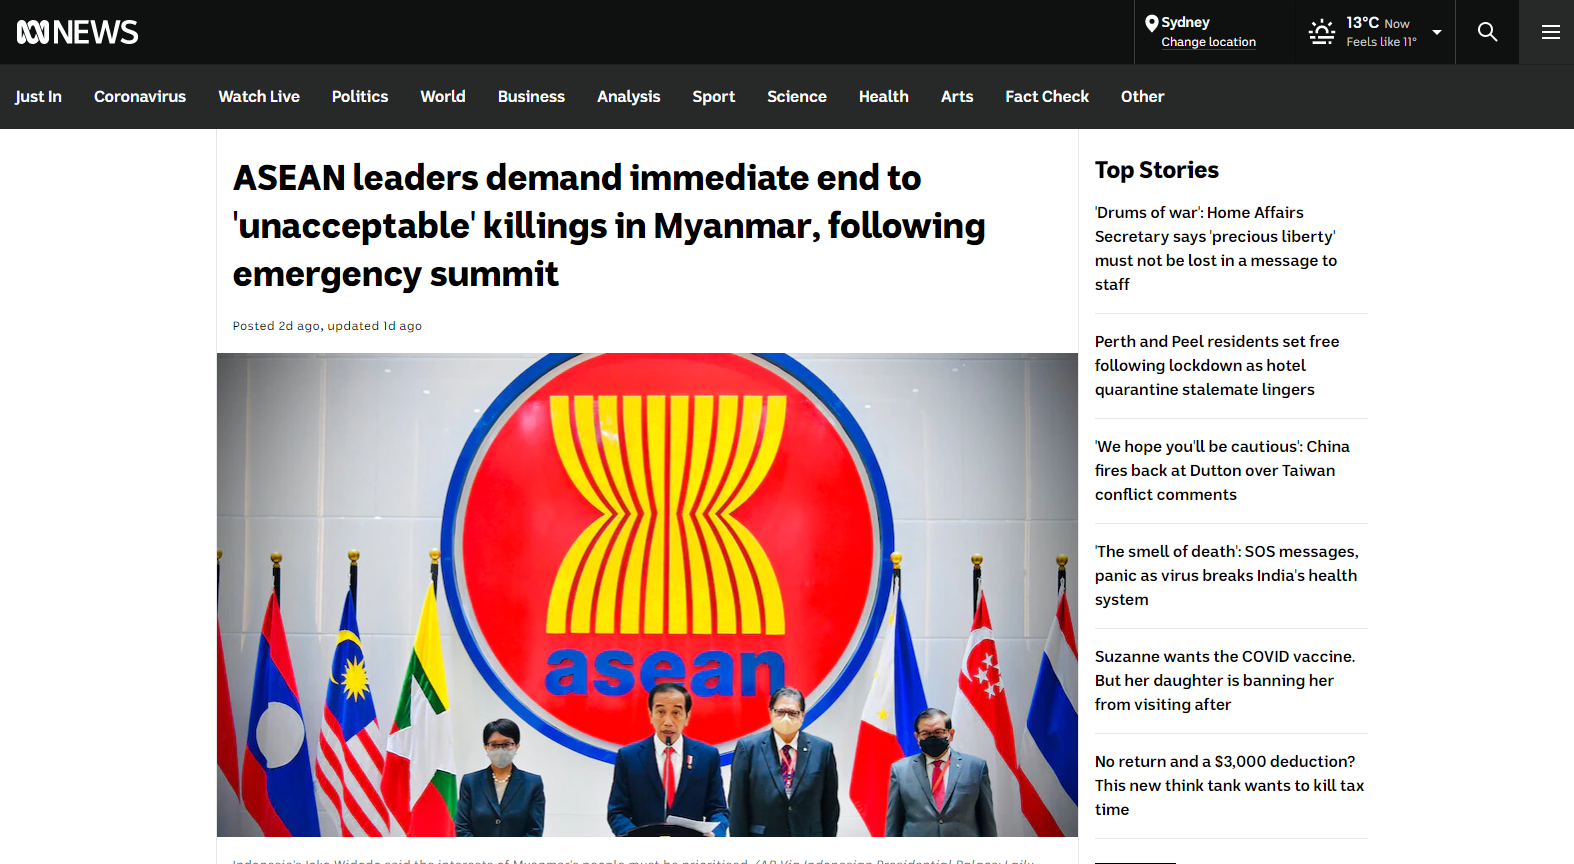Open the Sport section
Screen dimensions: 1574x864
(714, 96)
